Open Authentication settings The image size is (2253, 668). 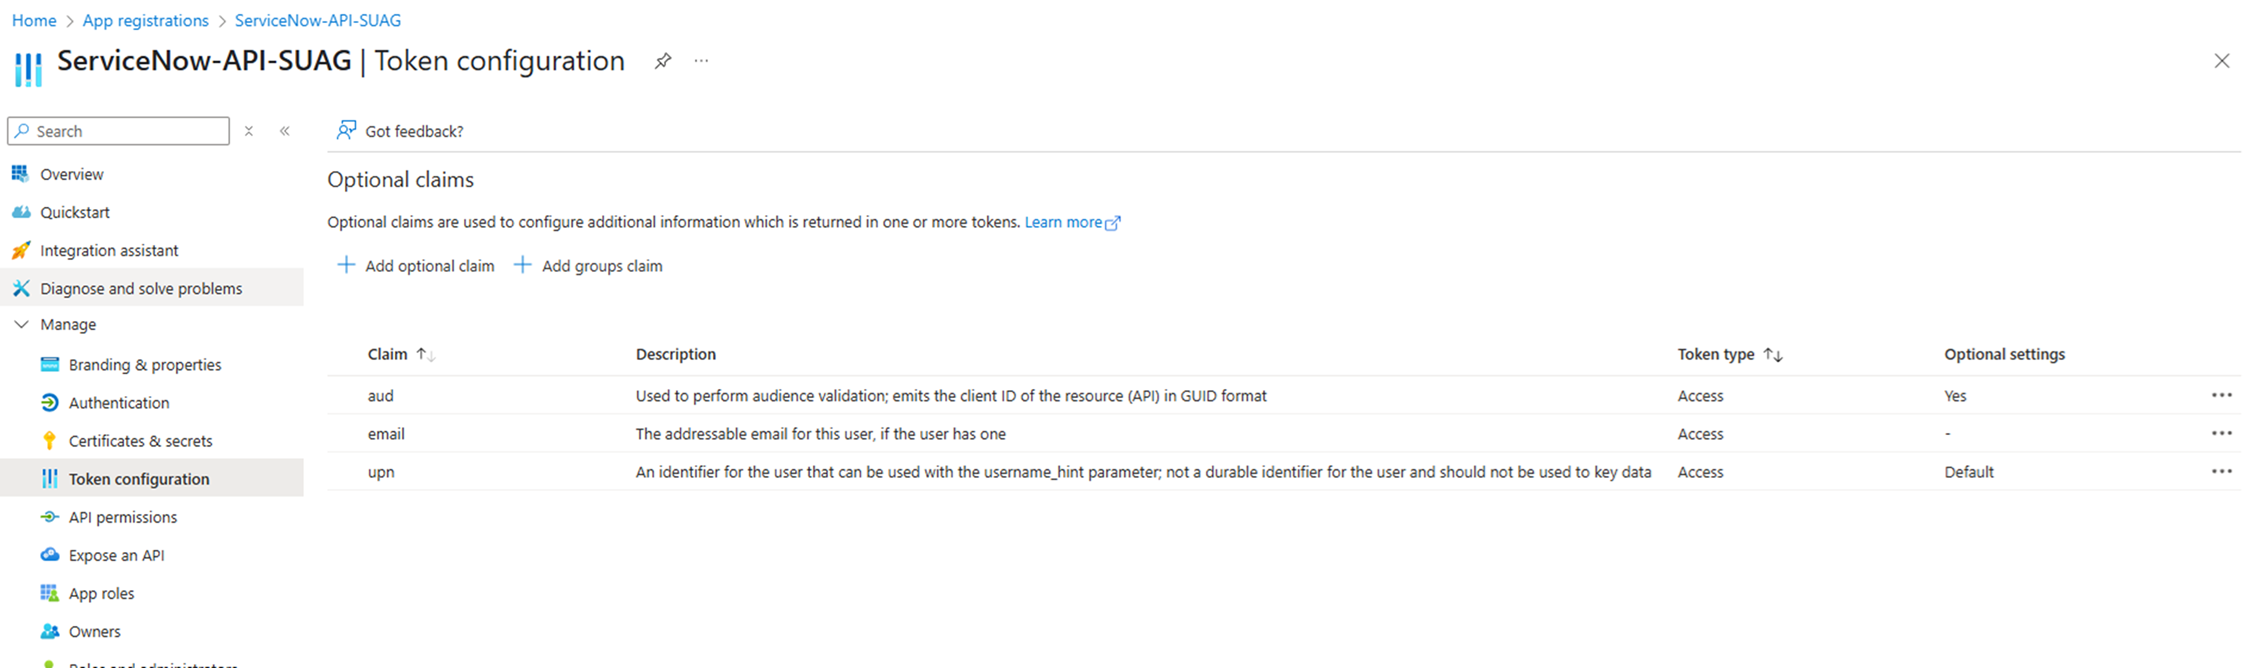[118, 402]
